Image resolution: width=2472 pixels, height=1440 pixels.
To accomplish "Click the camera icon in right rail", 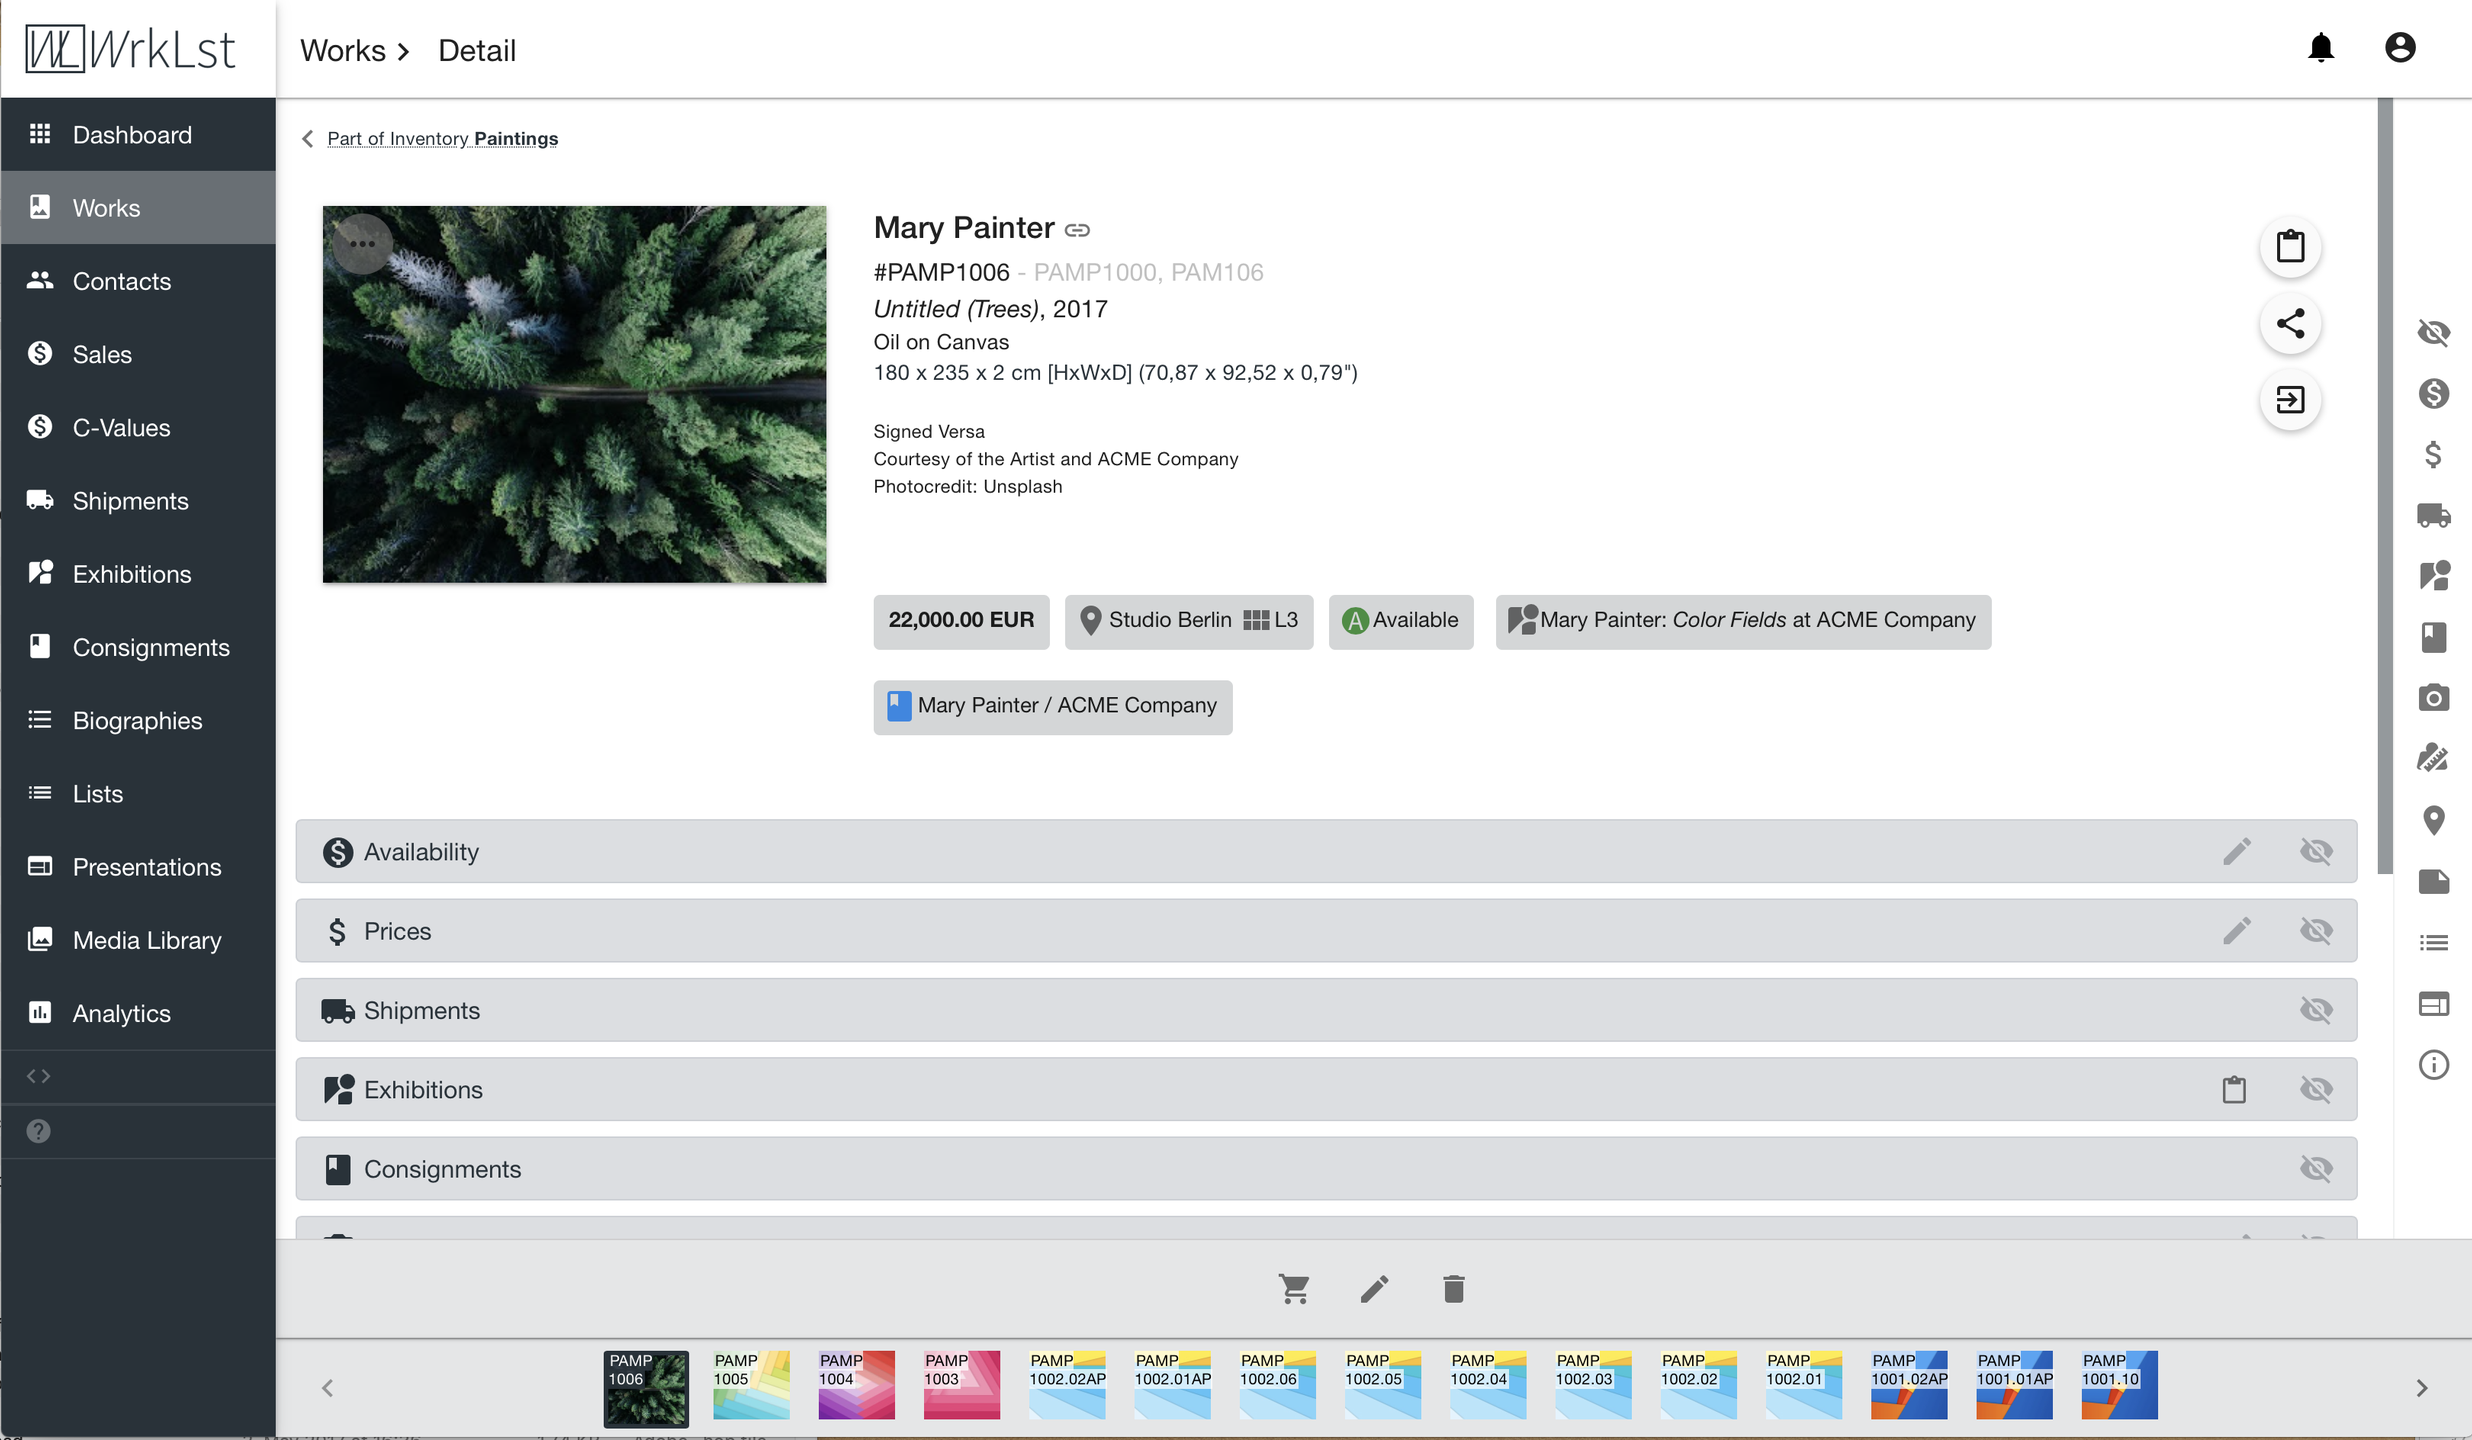I will point(2433,698).
